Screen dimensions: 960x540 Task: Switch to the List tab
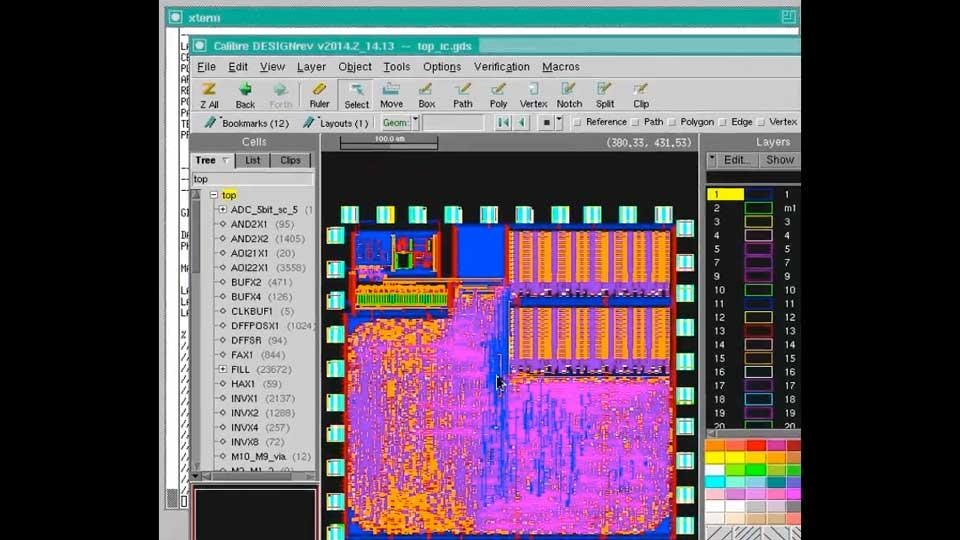pos(252,160)
